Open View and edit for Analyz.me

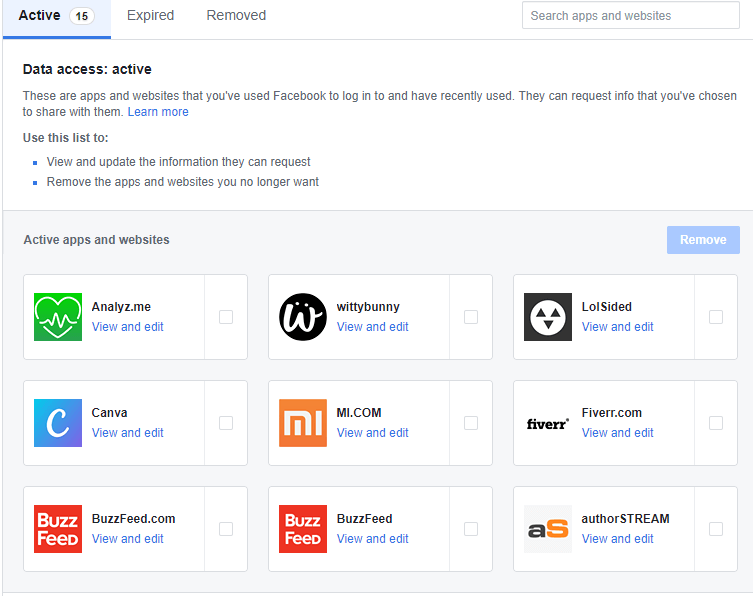pos(128,327)
